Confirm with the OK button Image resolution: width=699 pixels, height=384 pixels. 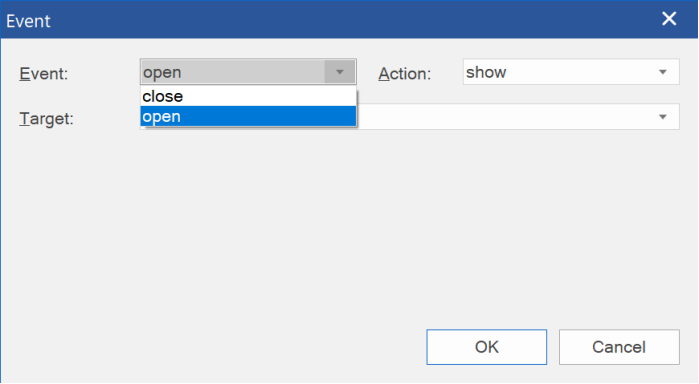point(486,347)
